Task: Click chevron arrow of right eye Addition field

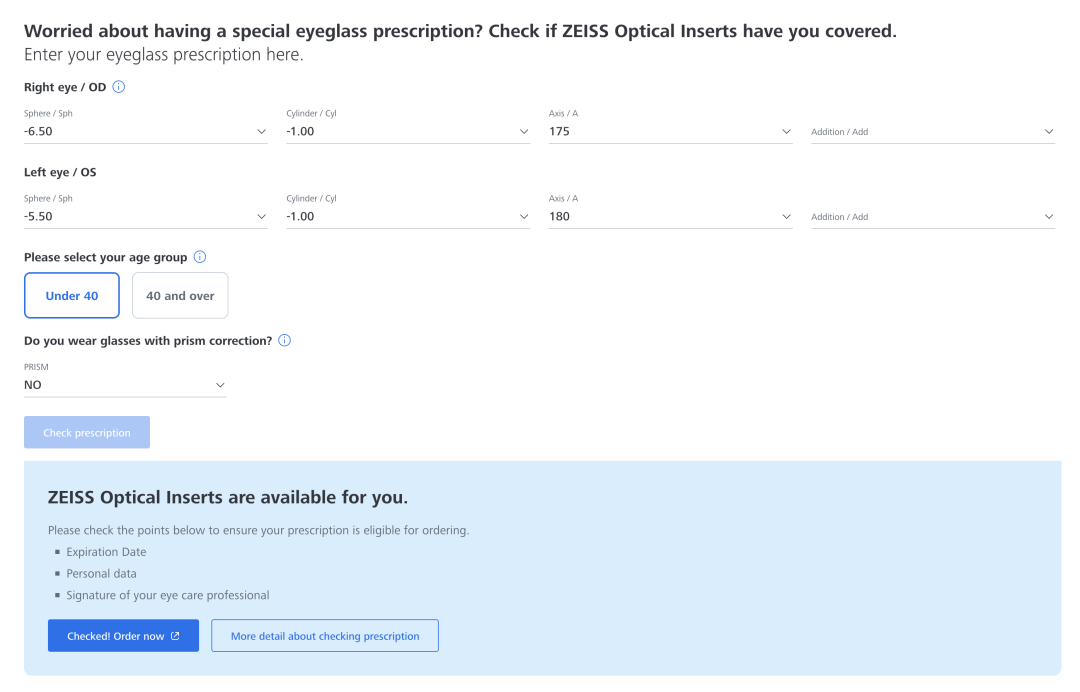Action: 1048,131
